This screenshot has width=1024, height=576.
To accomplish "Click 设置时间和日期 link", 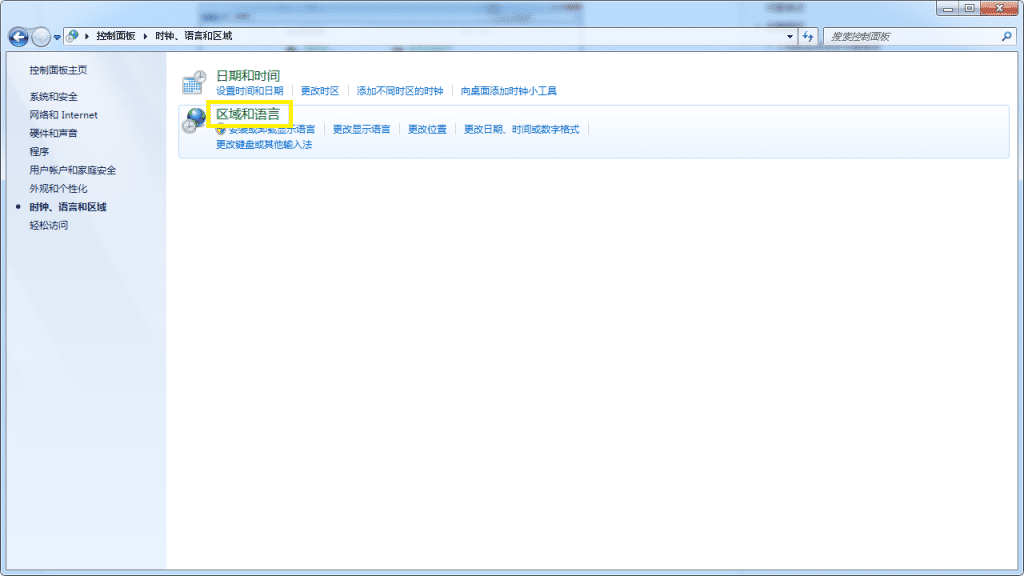I will (249, 91).
